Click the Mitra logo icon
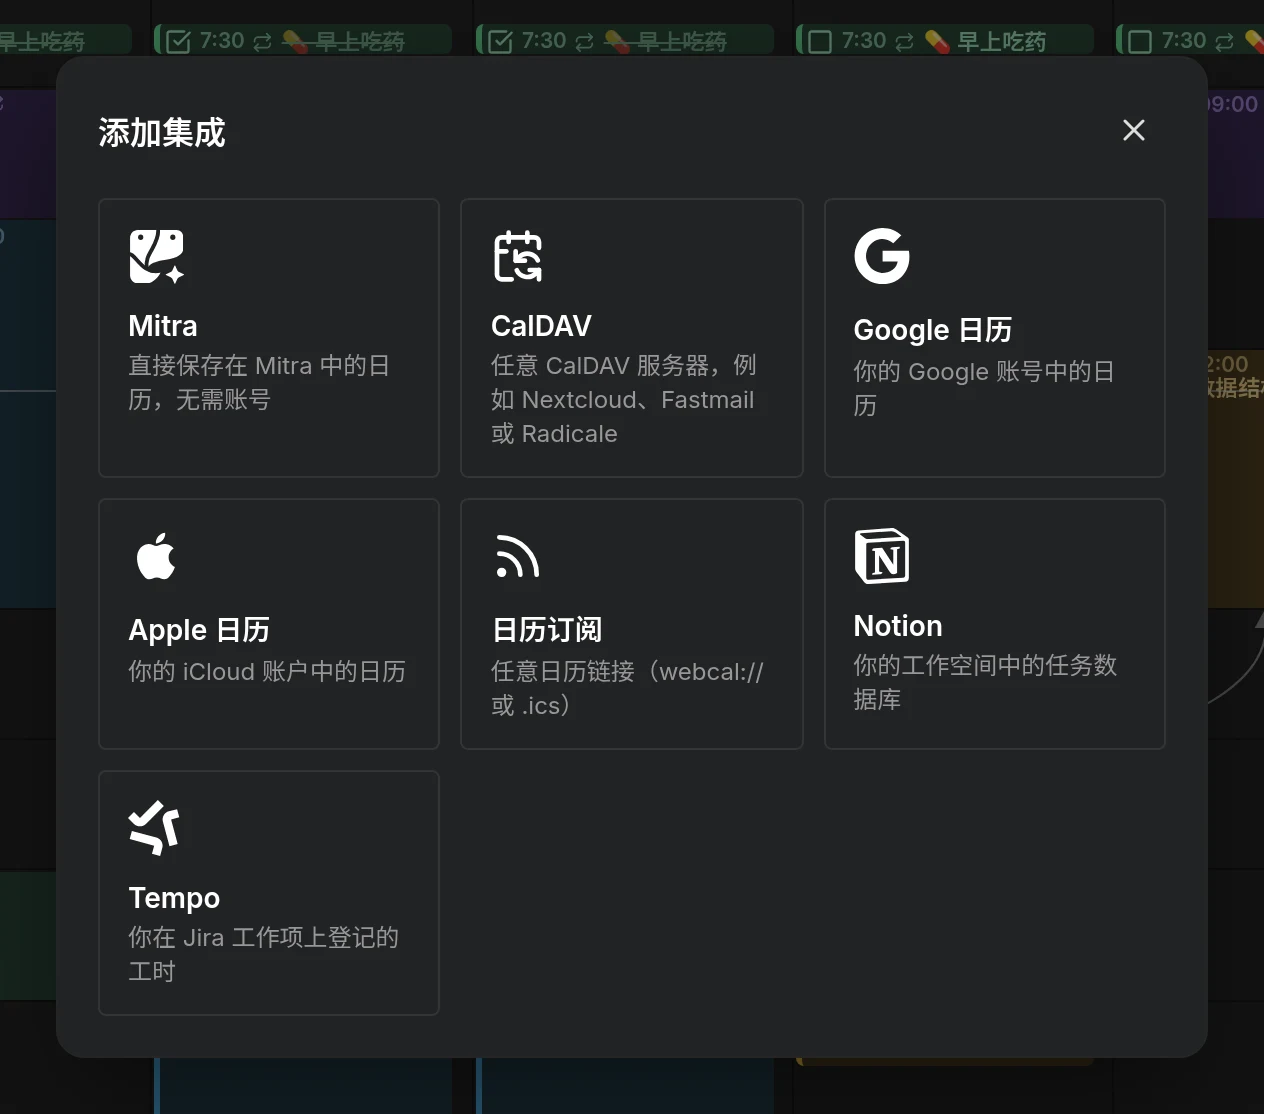Image resolution: width=1264 pixels, height=1114 pixels. pyautogui.click(x=157, y=257)
